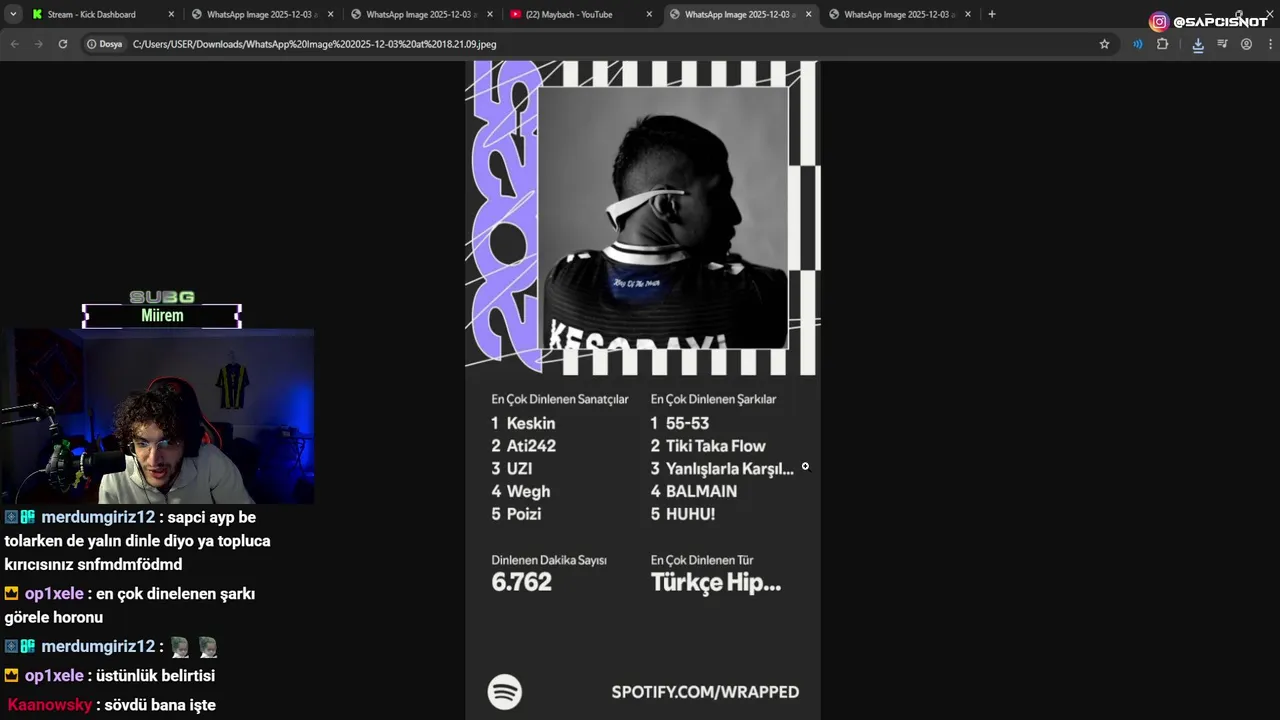Image resolution: width=1280 pixels, height=720 pixels.
Task: Close the Kick Dashboard tab
Action: (x=171, y=14)
